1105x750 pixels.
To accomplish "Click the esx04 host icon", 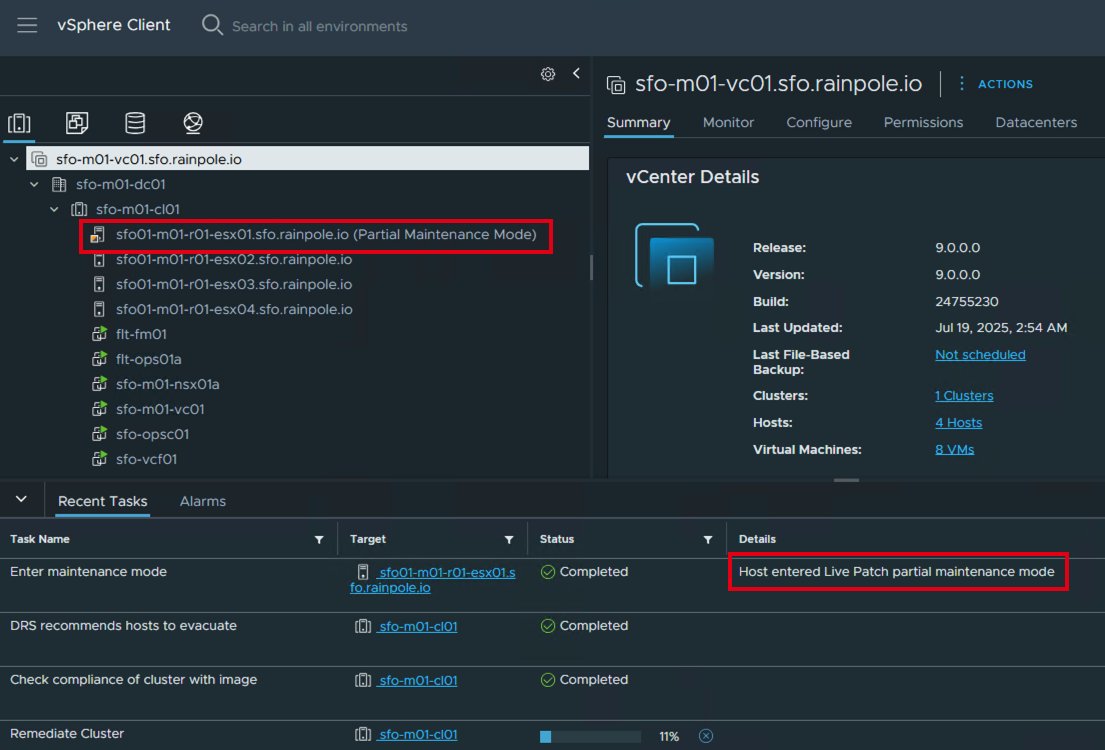I will (99, 309).
